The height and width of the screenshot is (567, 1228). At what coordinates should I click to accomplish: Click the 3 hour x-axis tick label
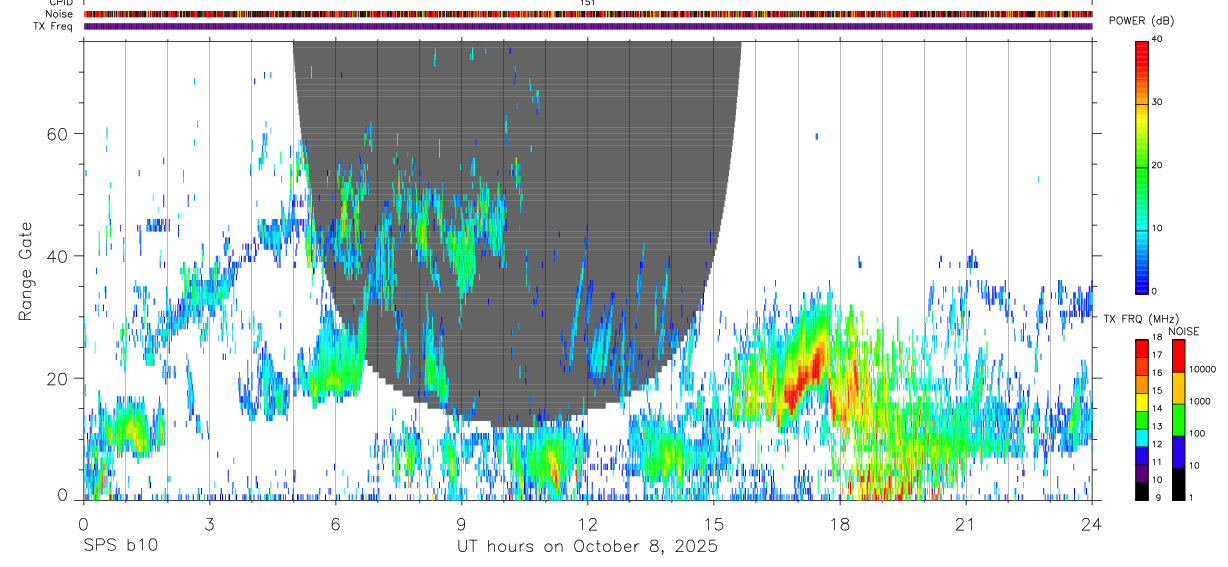coord(209,523)
